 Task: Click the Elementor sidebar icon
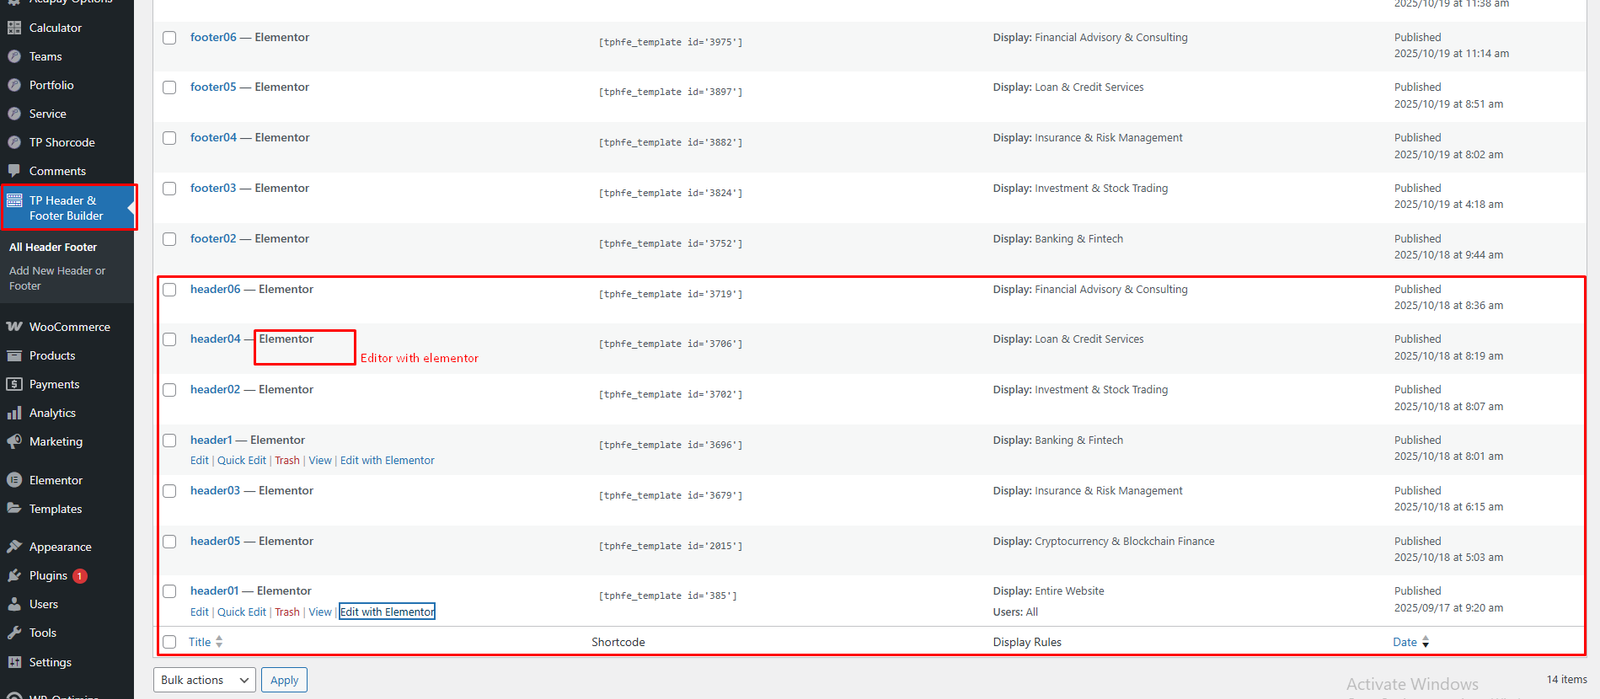[x=14, y=480]
